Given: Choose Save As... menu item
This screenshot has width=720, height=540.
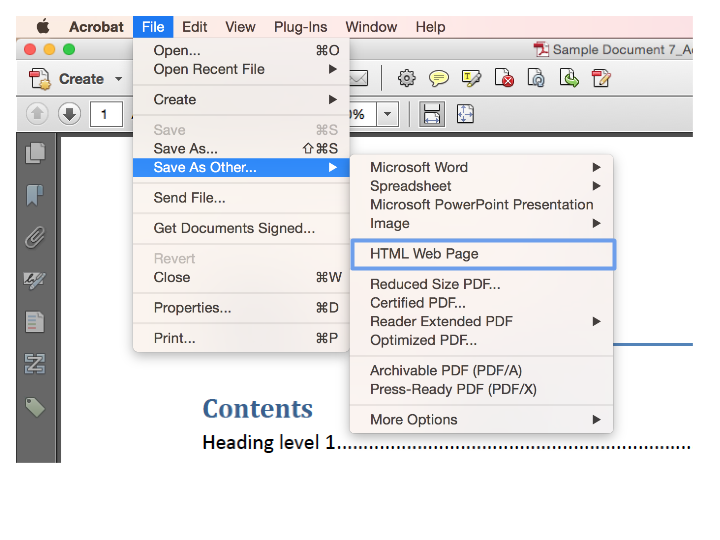Looking at the screenshot, I should point(241,148).
